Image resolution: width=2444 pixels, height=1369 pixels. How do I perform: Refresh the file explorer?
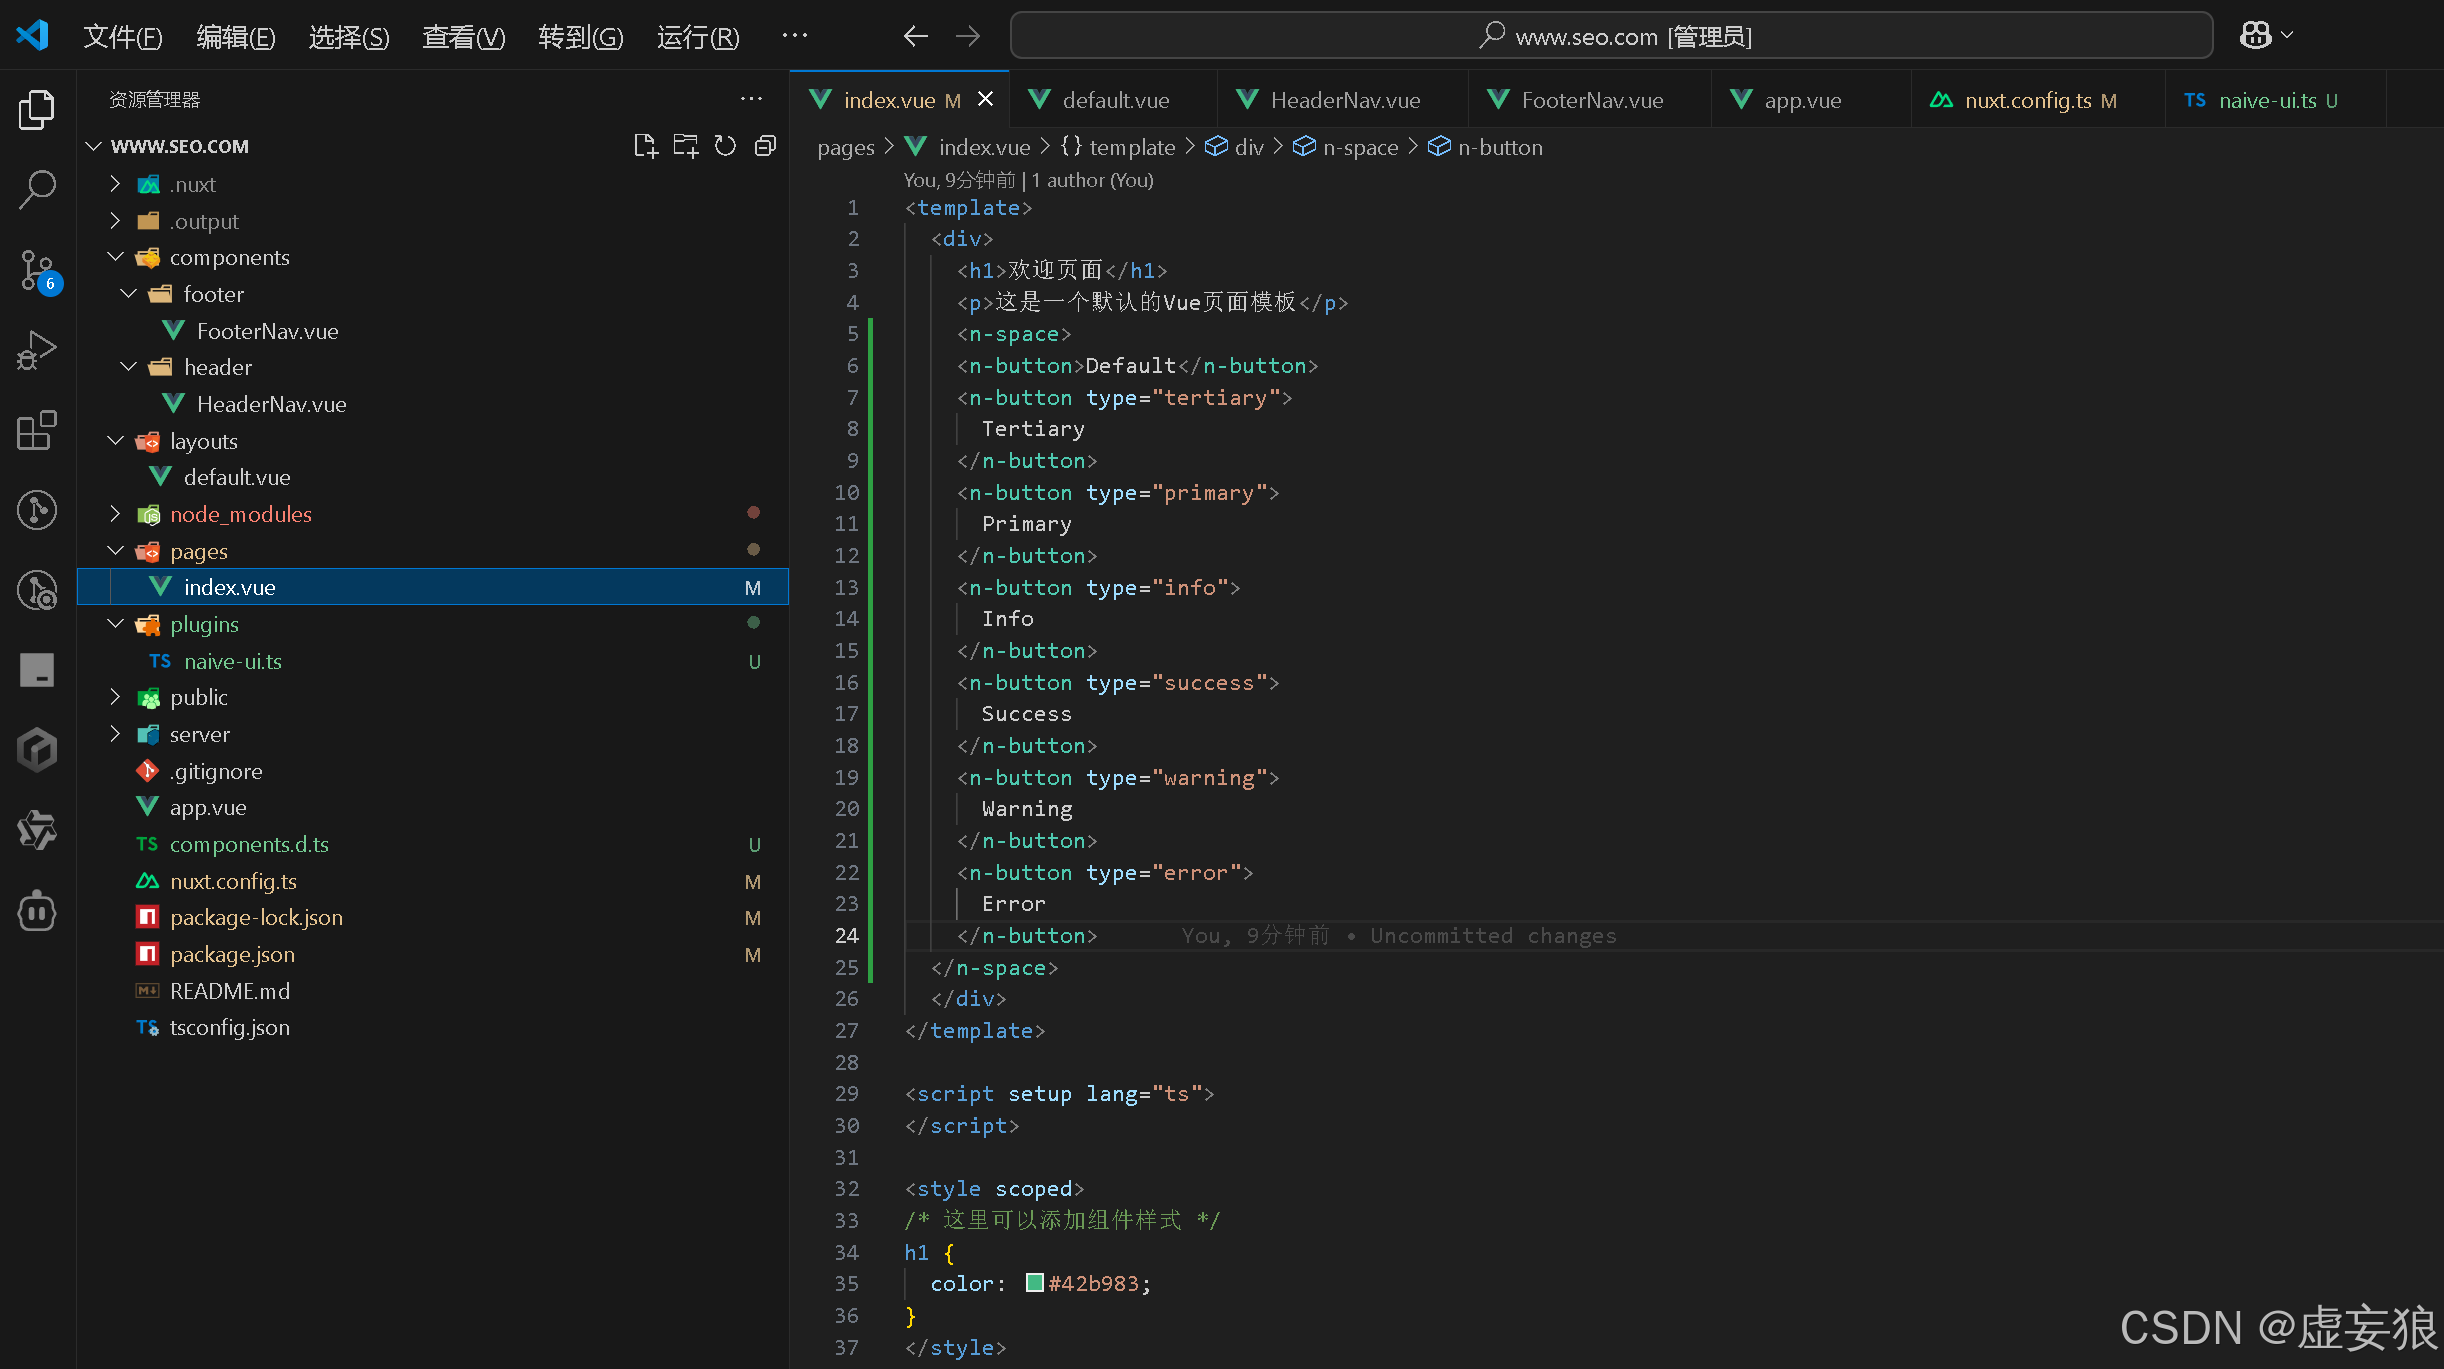pyautogui.click(x=725, y=146)
